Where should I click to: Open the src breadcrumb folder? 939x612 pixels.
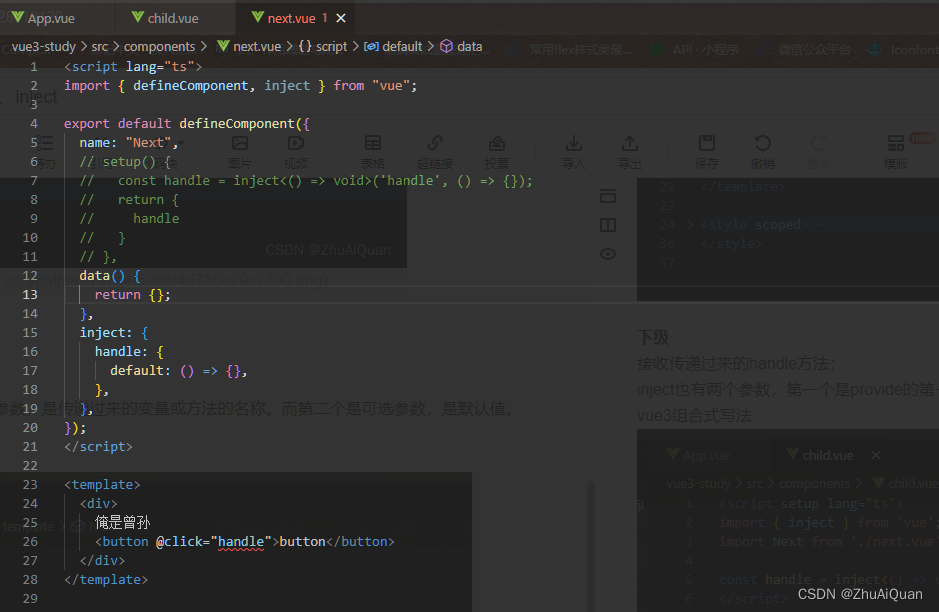[x=100, y=47]
